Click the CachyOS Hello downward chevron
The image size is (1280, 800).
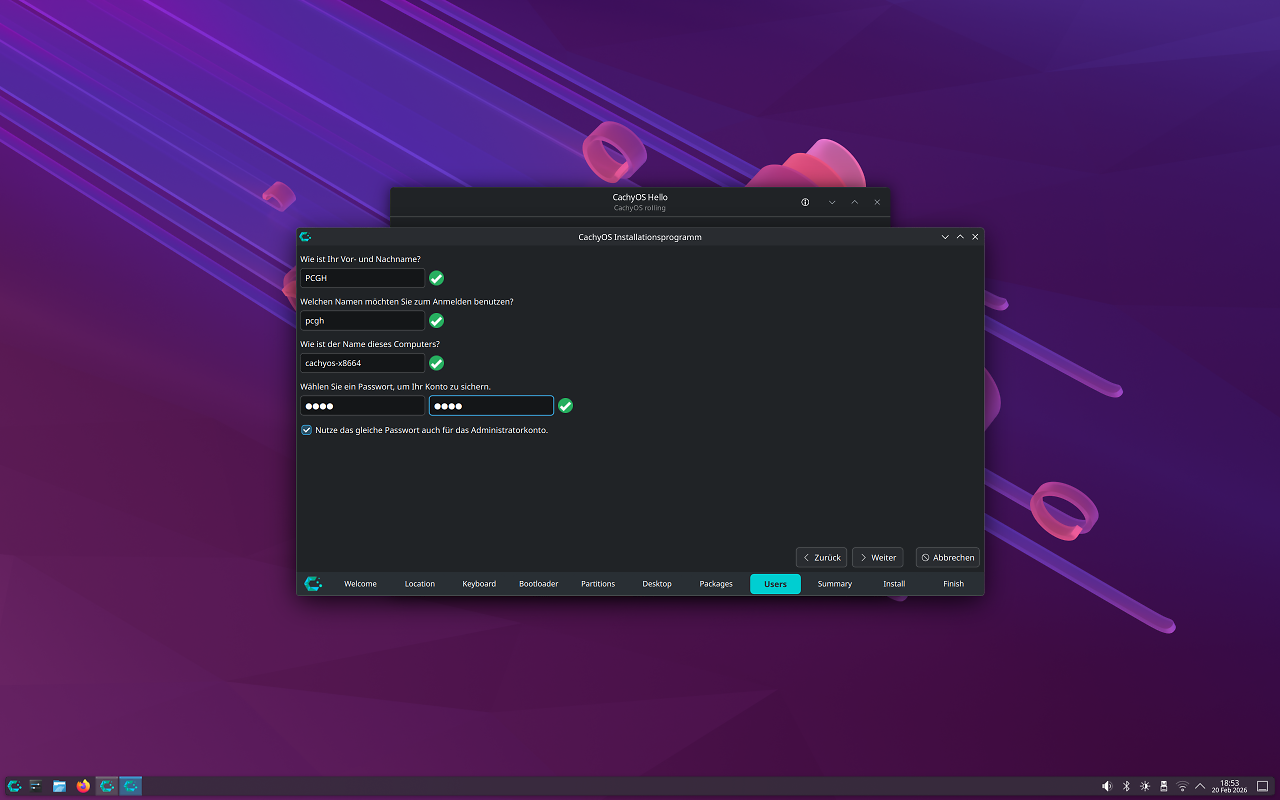(832, 202)
